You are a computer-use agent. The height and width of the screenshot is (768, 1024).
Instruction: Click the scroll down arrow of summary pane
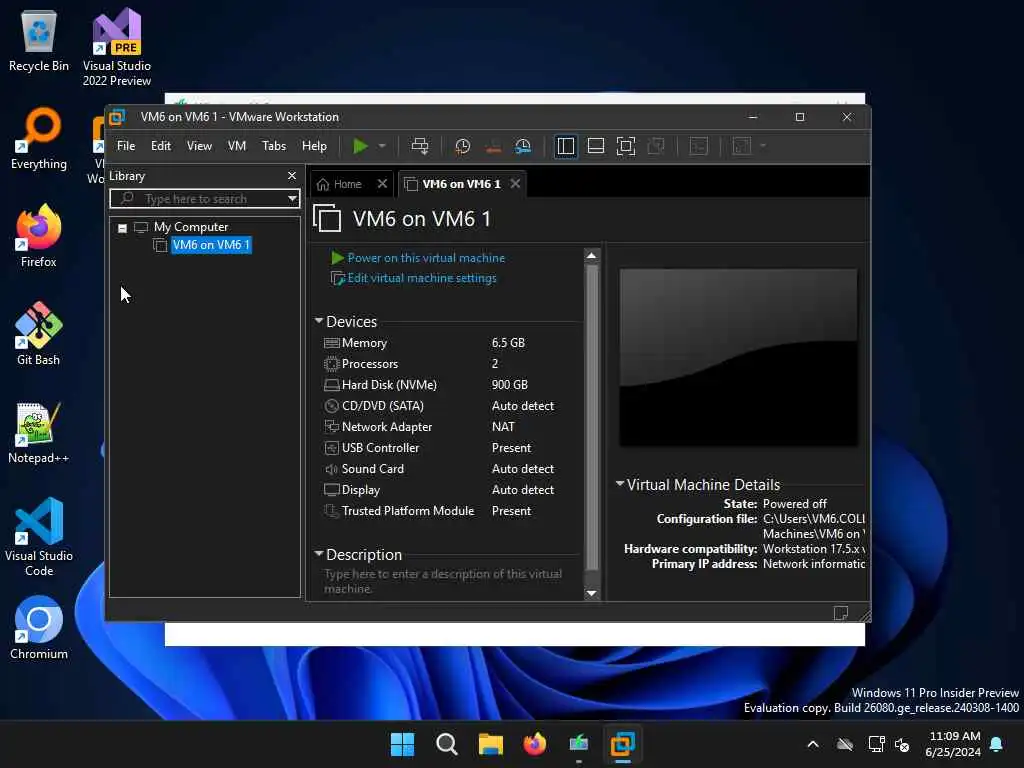(592, 593)
